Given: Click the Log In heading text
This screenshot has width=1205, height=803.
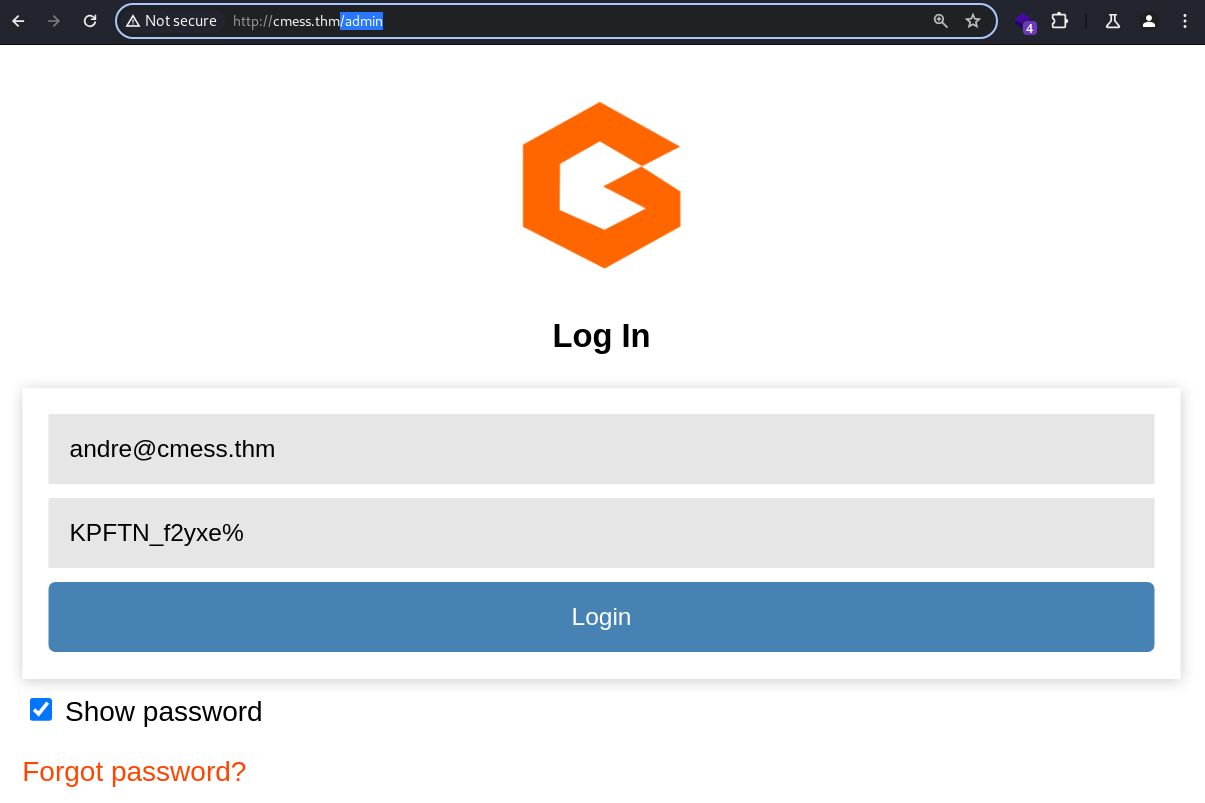Looking at the screenshot, I should [x=601, y=336].
